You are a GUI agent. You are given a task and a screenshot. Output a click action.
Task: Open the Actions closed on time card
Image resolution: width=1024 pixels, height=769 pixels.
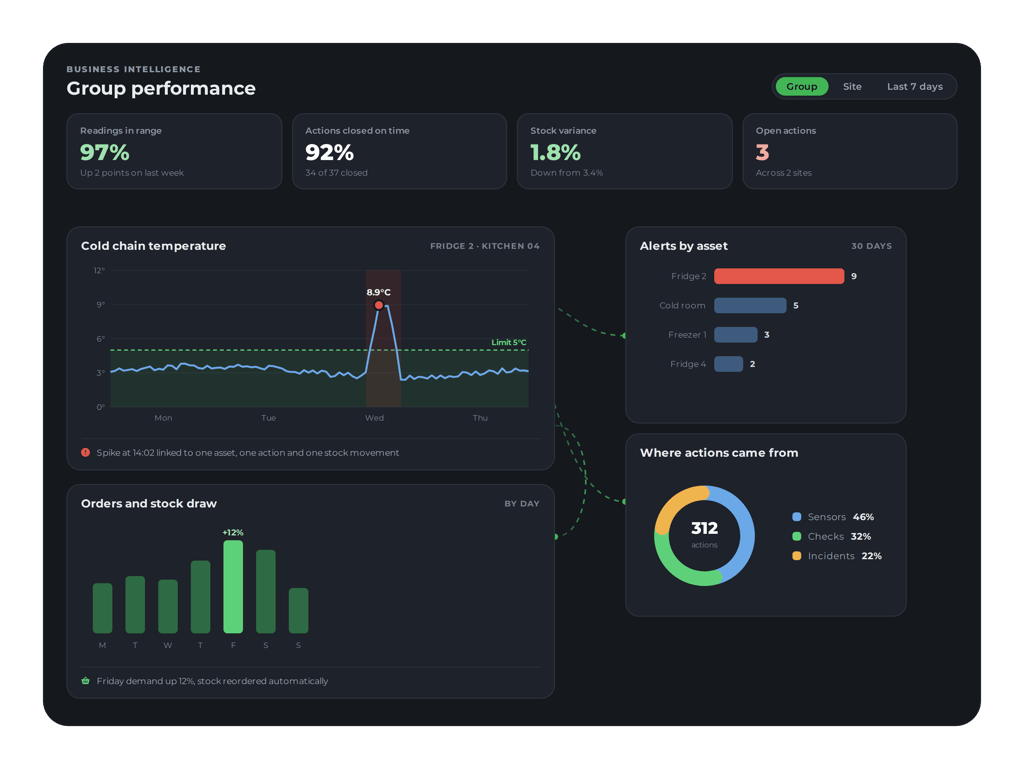point(400,151)
